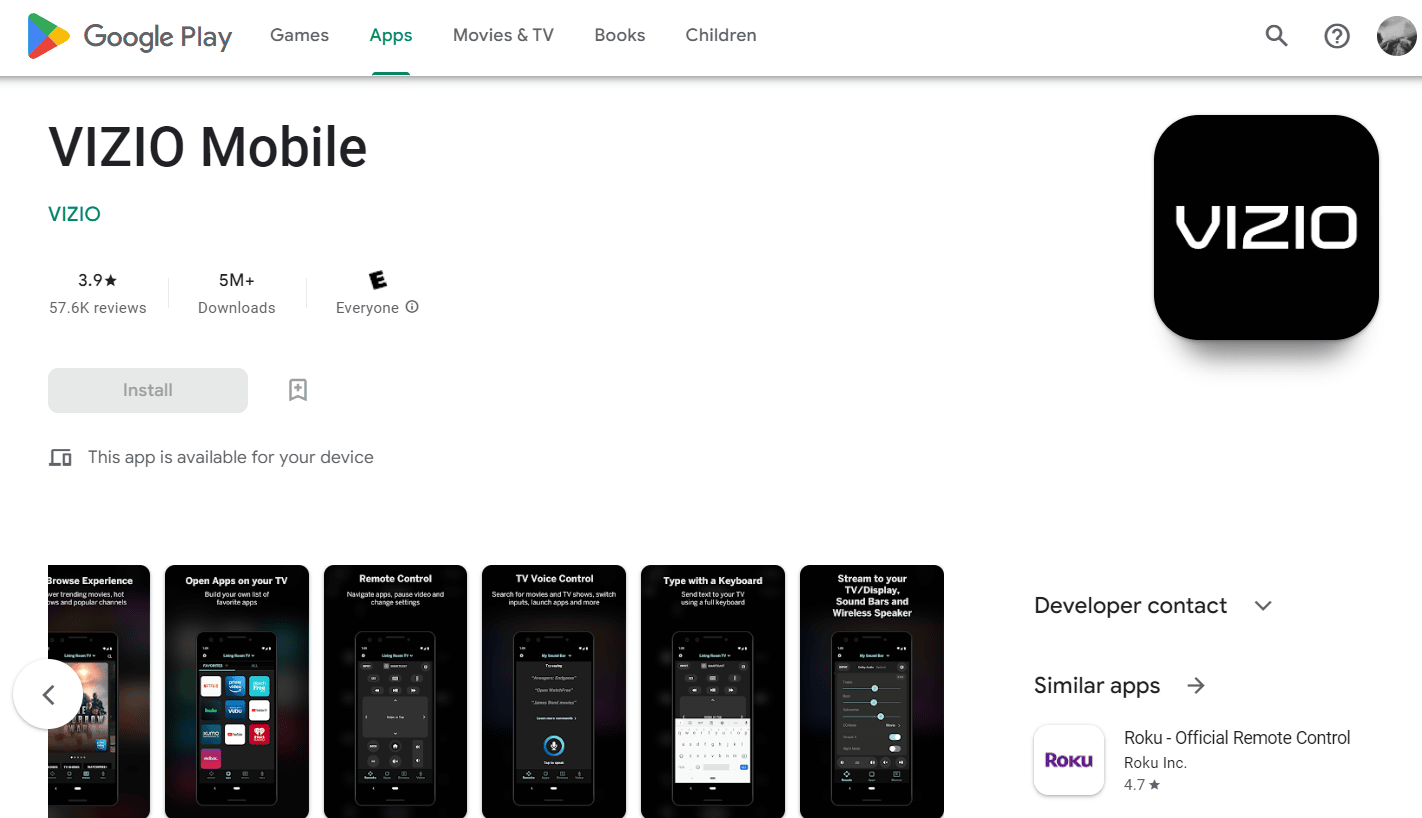
Task: Open the account profile avatar
Action: coord(1396,36)
